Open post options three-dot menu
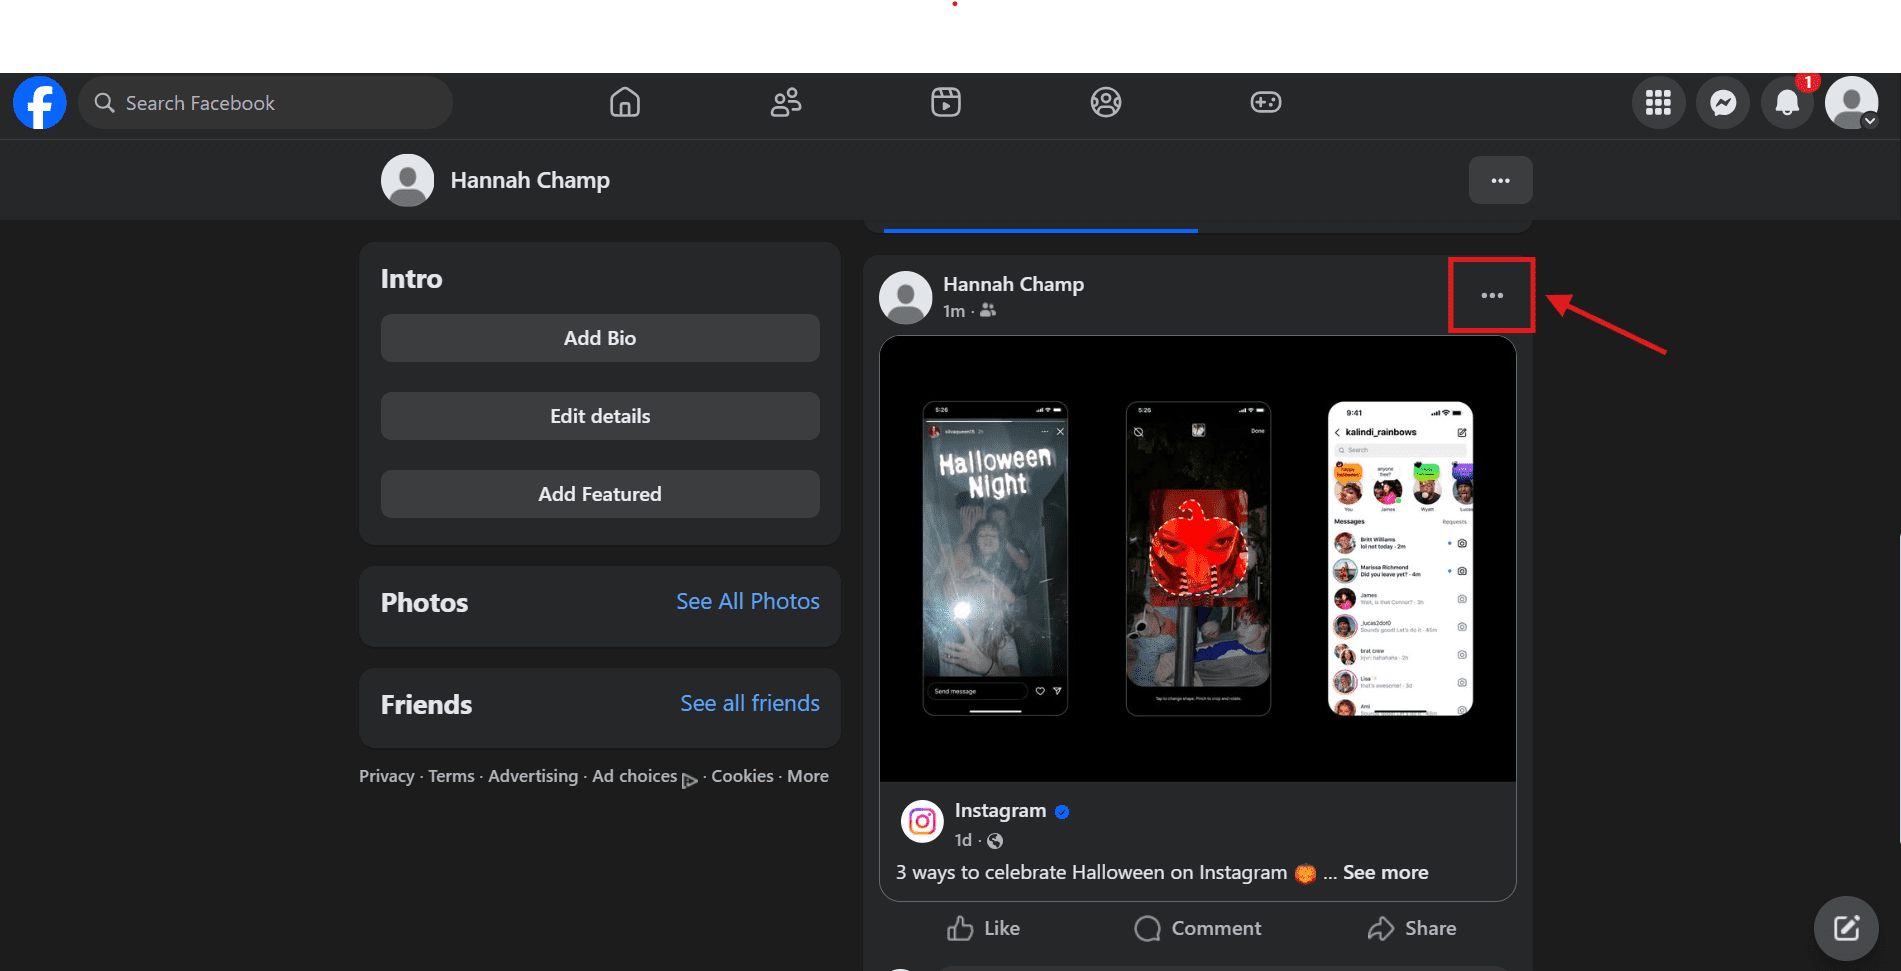1901x971 pixels. 1492,296
